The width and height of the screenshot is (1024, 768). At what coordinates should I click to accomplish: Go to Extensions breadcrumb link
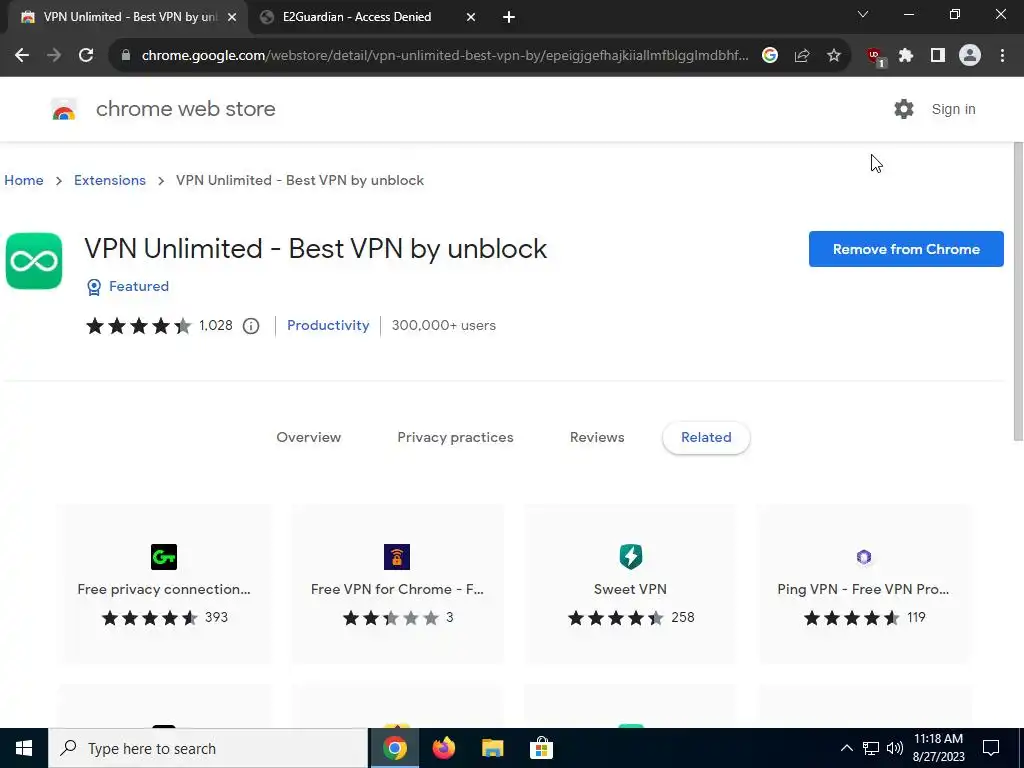click(110, 180)
